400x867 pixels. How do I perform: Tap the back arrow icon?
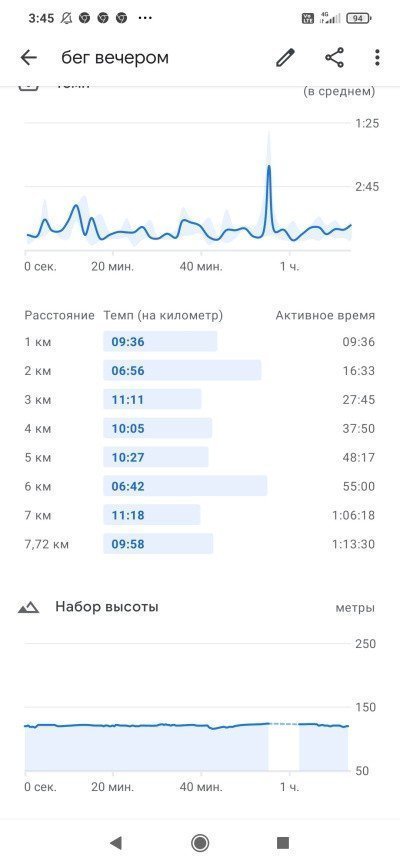click(x=28, y=58)
